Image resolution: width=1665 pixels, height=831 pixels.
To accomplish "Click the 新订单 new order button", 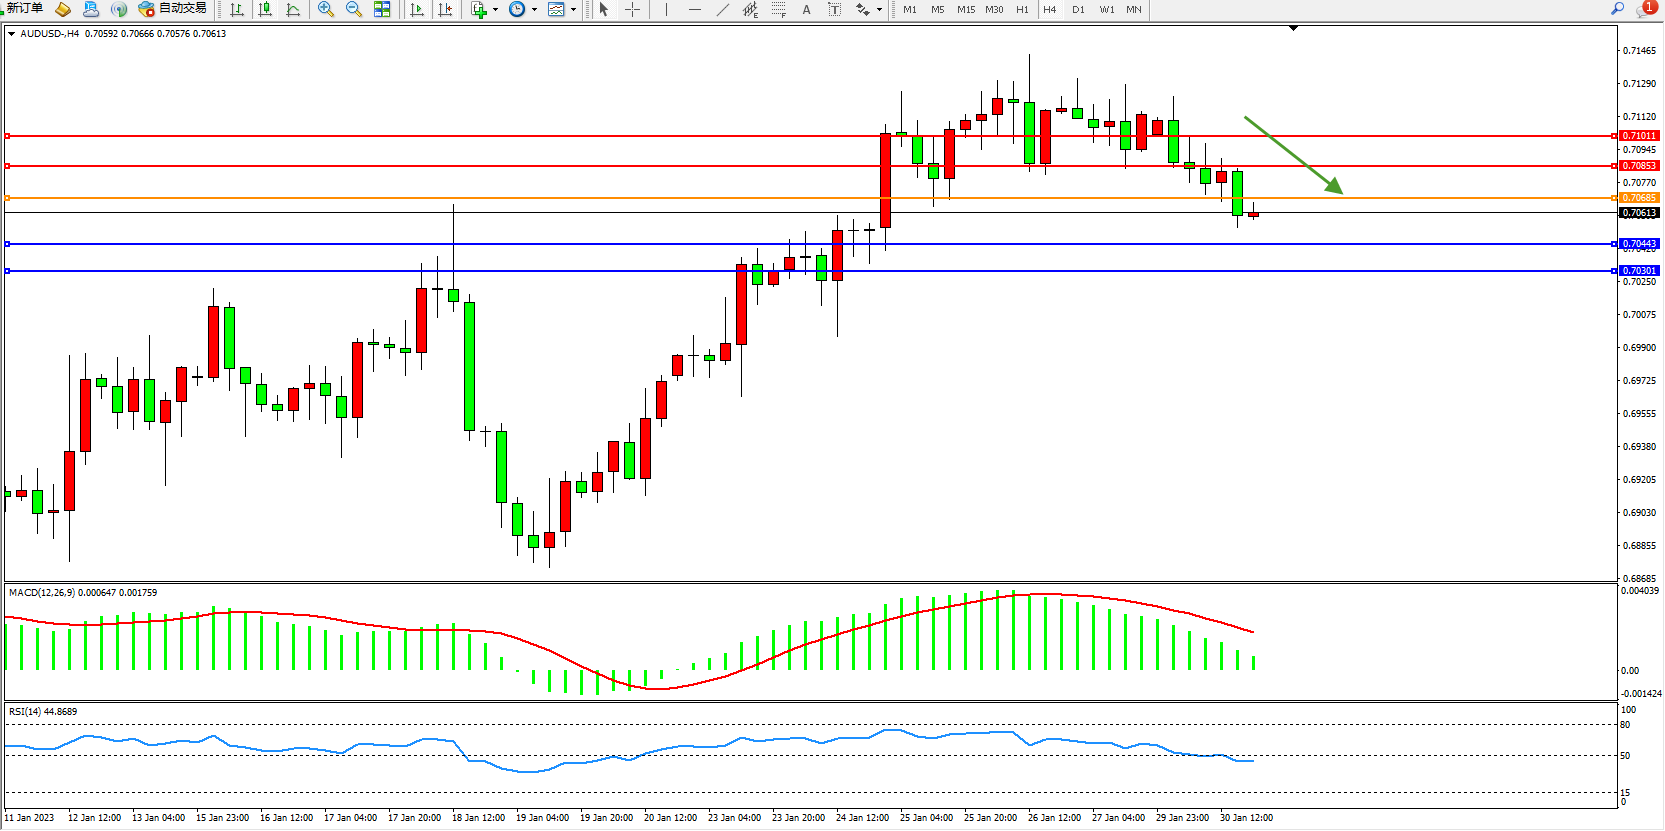I will click(23, 8).
